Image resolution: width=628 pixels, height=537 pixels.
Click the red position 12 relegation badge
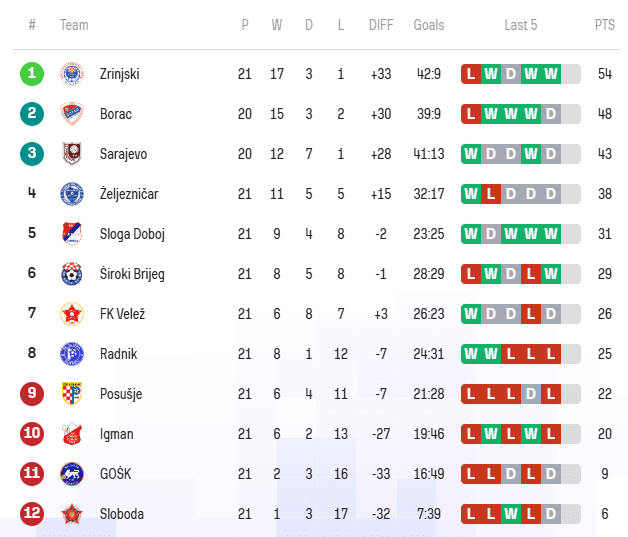coord(32,514)
